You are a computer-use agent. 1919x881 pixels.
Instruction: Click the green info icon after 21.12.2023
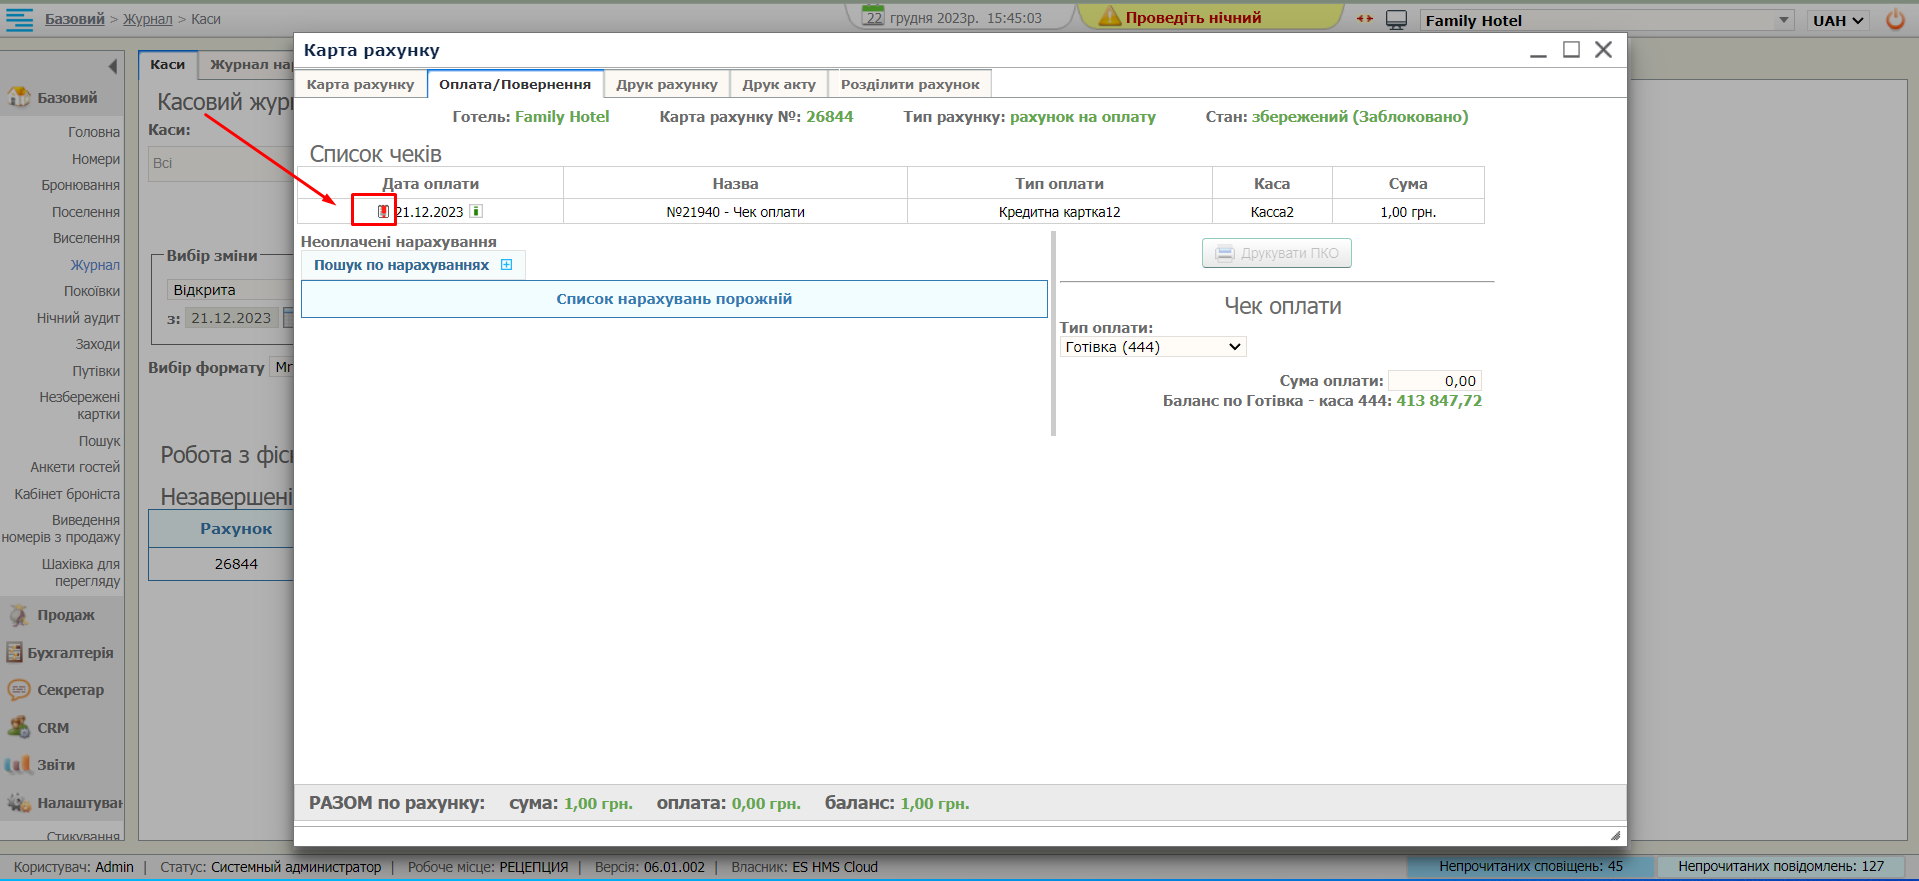pos(476,211)
